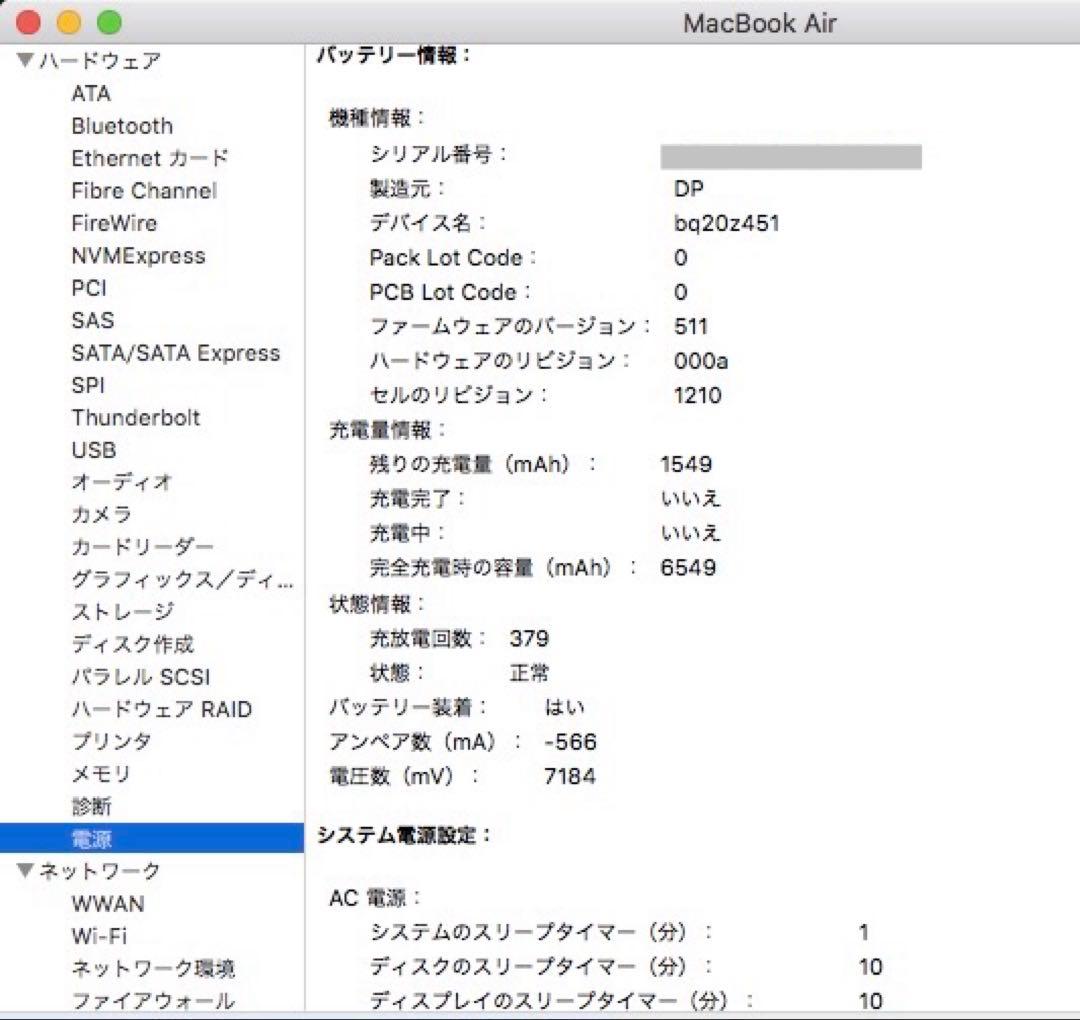The height and width of the screenshot is (1020, 1080).
Task: Open オーディオ hardware info
Action: pyautogui.click(x=121, y=481)
